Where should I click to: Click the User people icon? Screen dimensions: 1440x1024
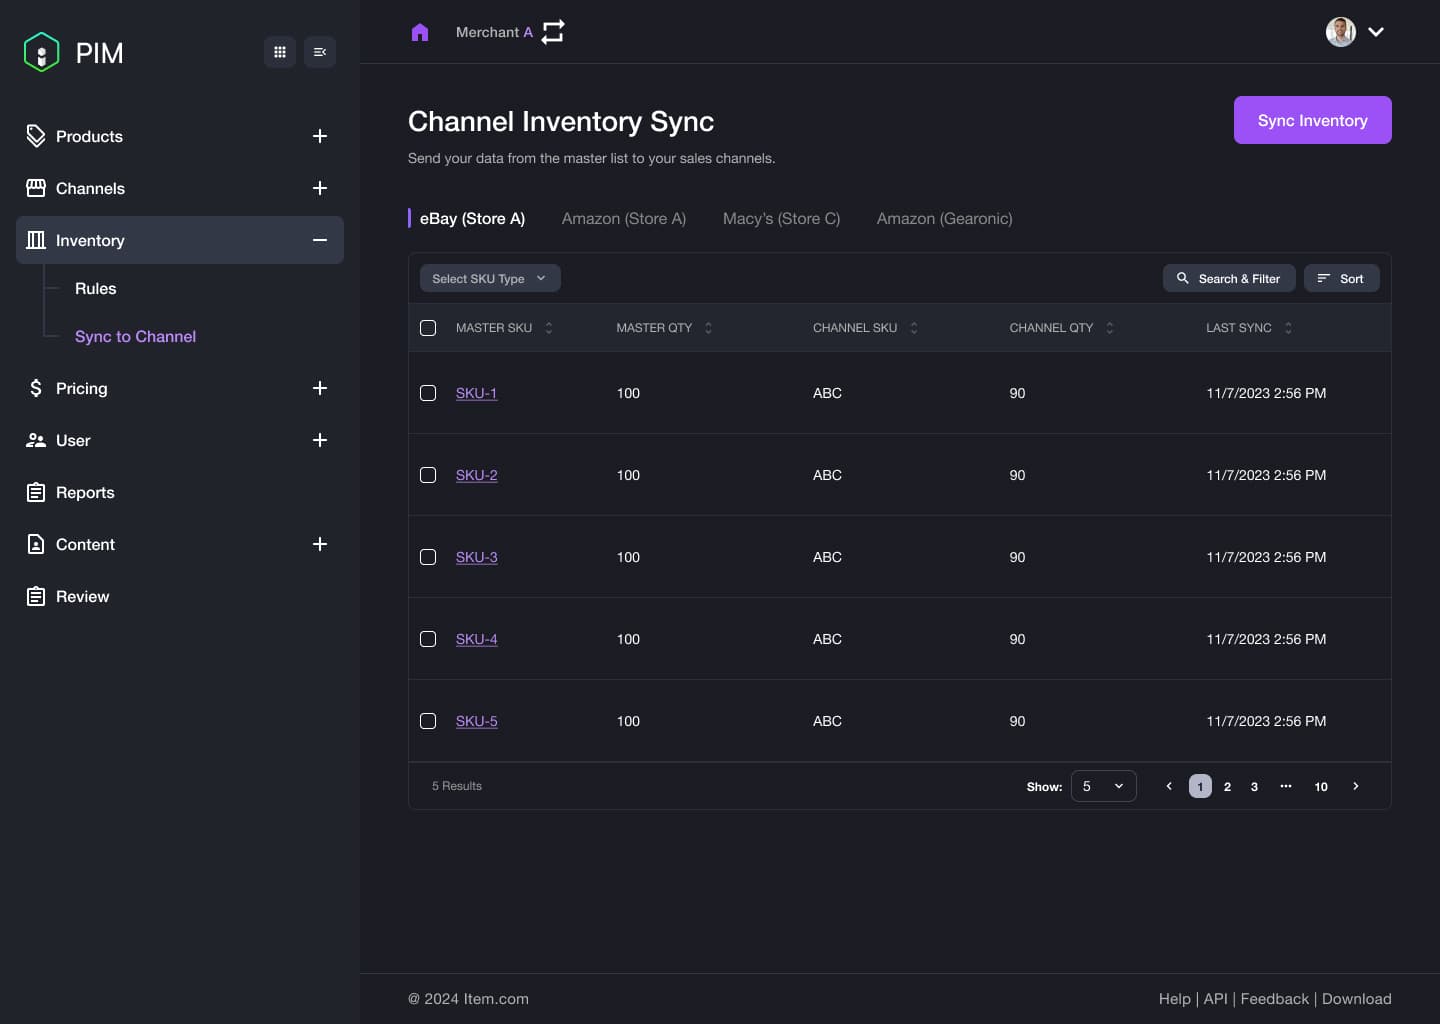point(36,440)
